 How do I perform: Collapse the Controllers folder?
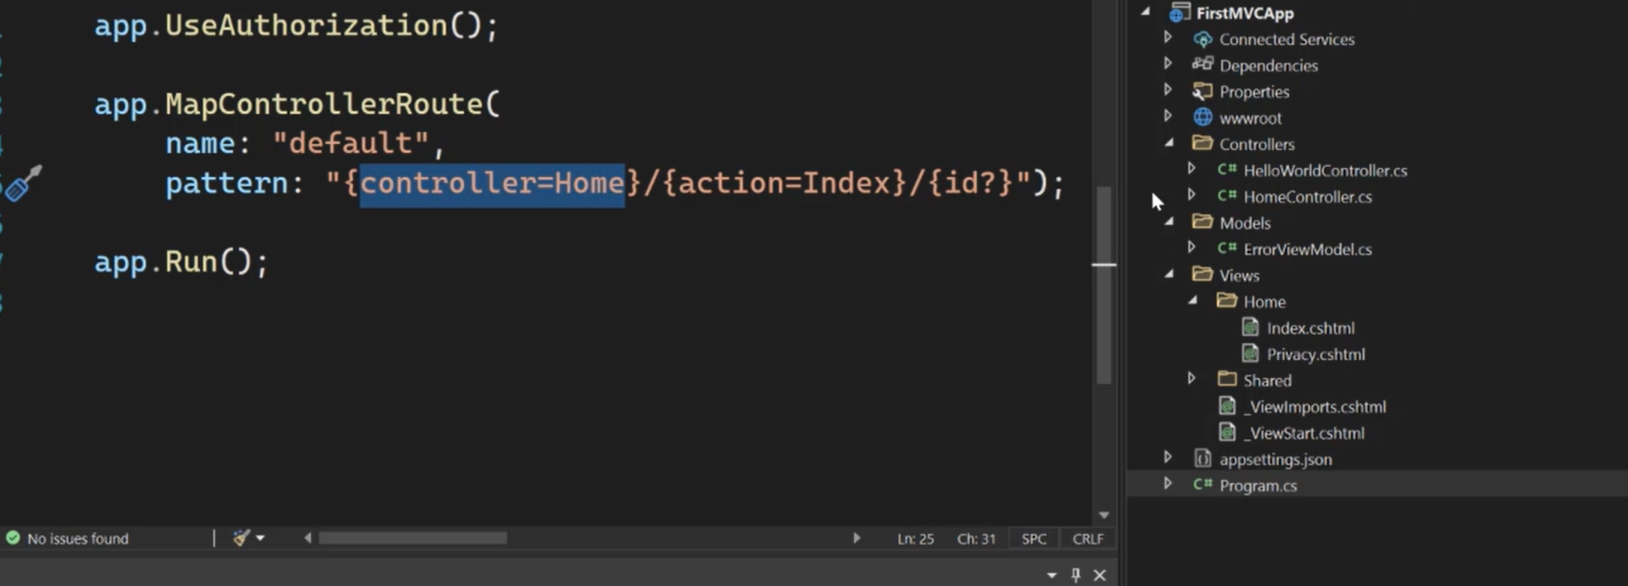click(x=1169, y=143)
